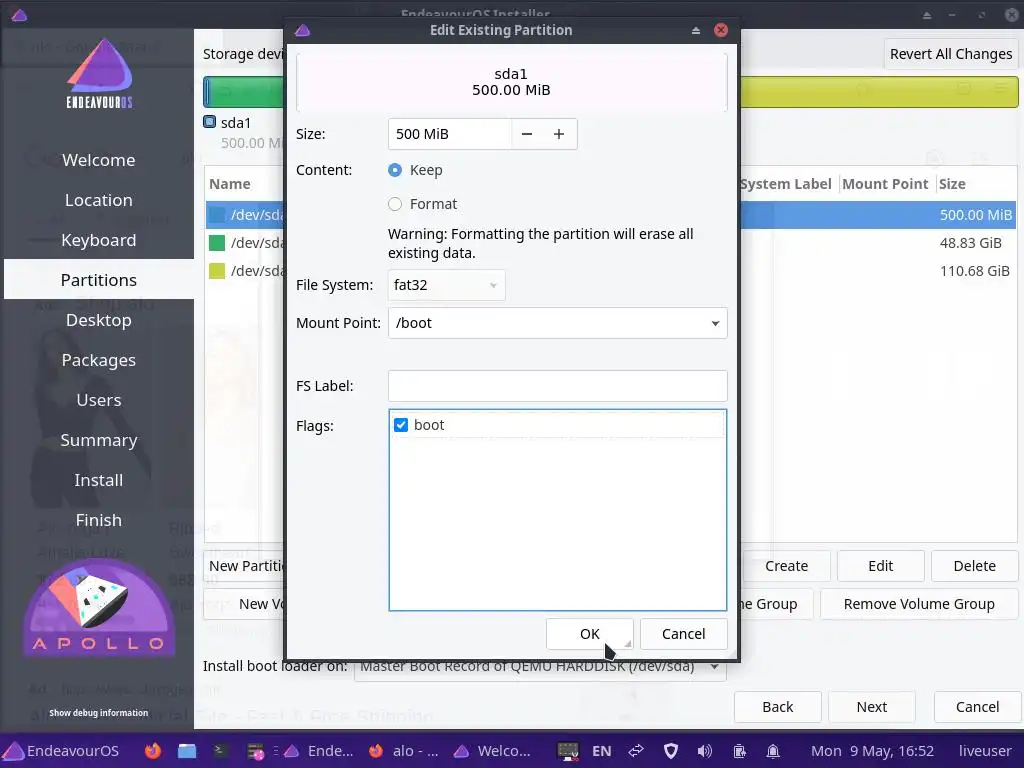
Task: Click into the FS Label field
Action: point(557,386)
